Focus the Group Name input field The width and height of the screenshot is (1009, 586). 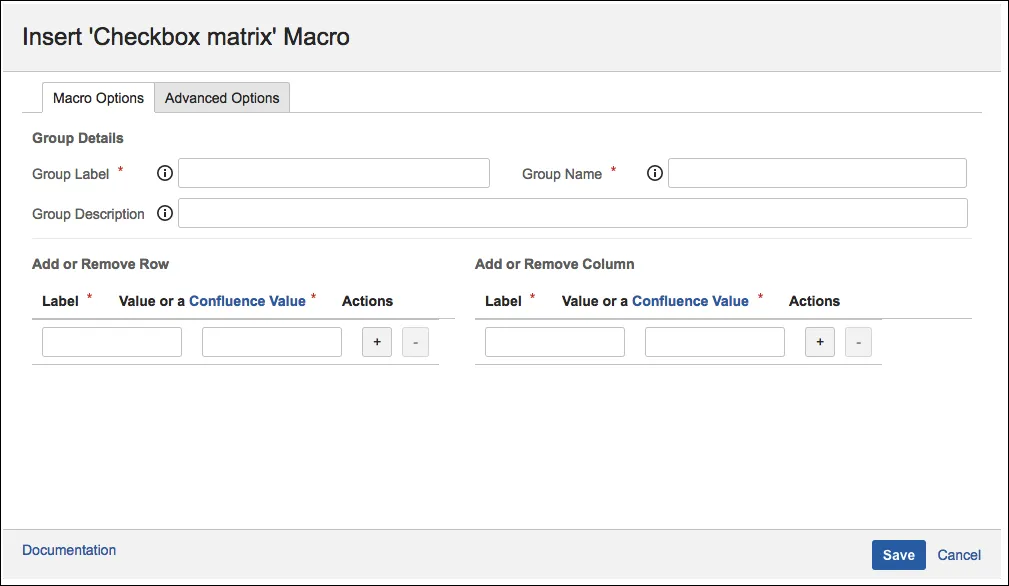click(817, 173)
